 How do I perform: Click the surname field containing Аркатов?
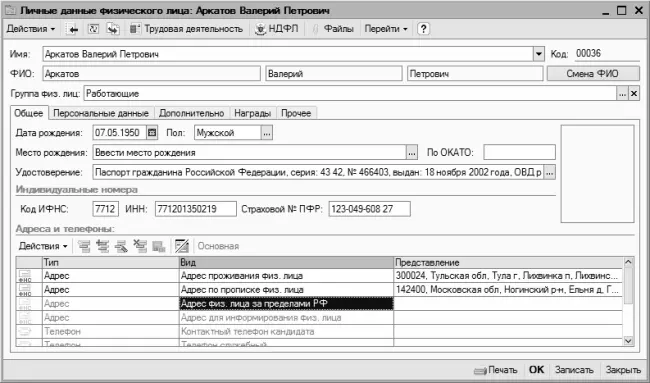(x=151, y=74)
